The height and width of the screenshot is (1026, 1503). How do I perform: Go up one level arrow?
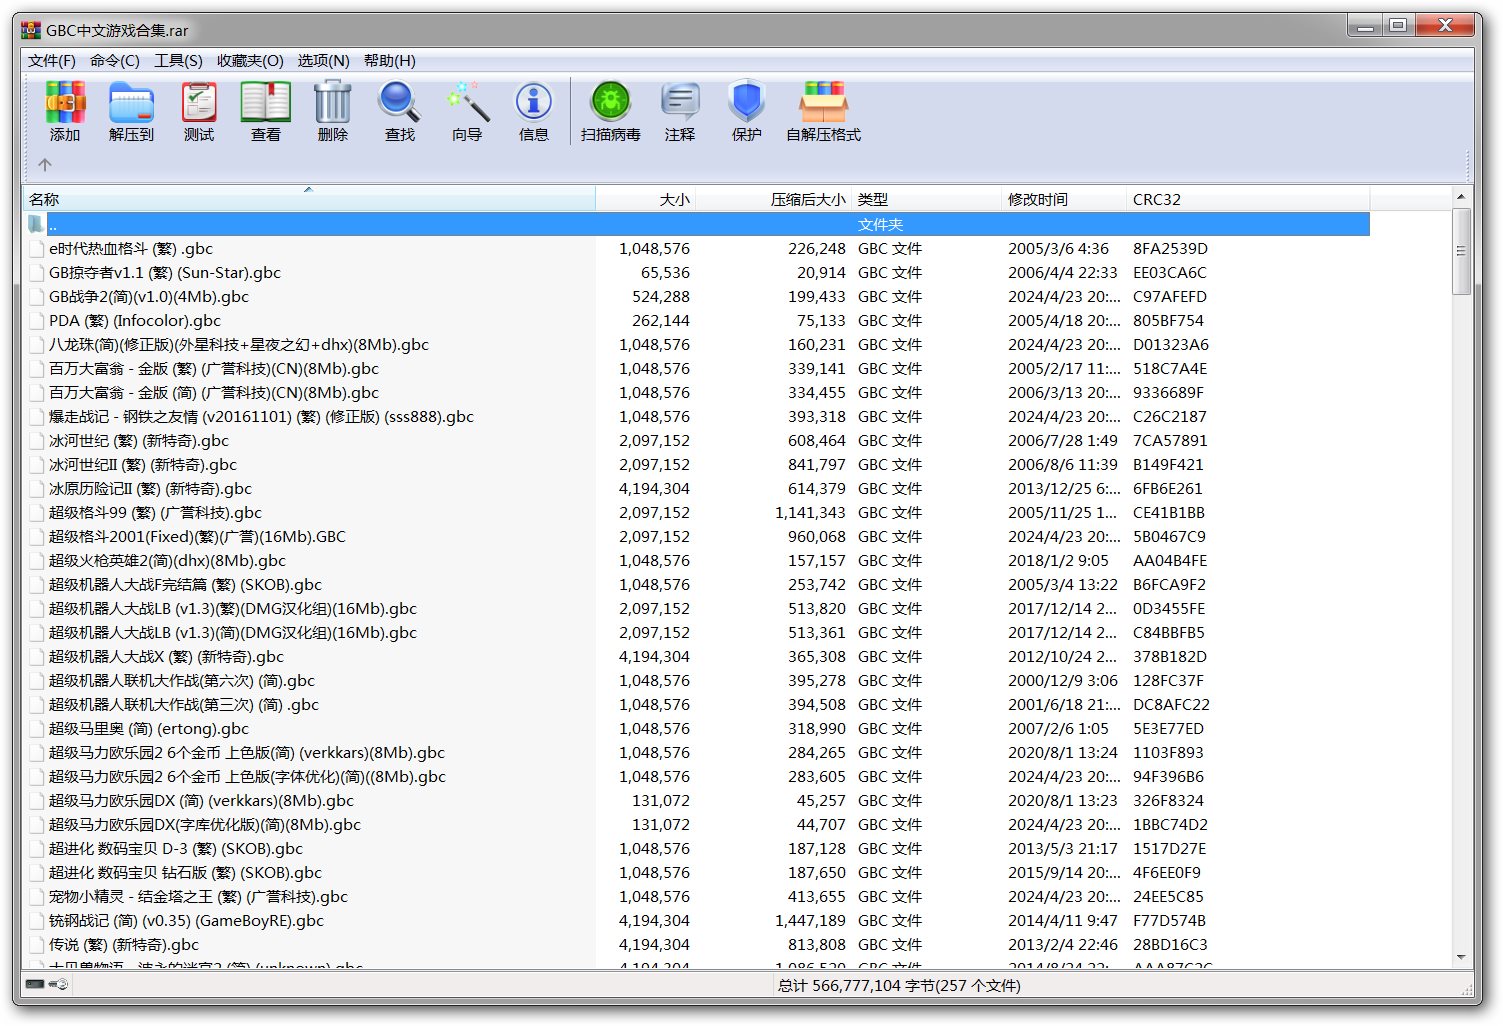point(45,165)
